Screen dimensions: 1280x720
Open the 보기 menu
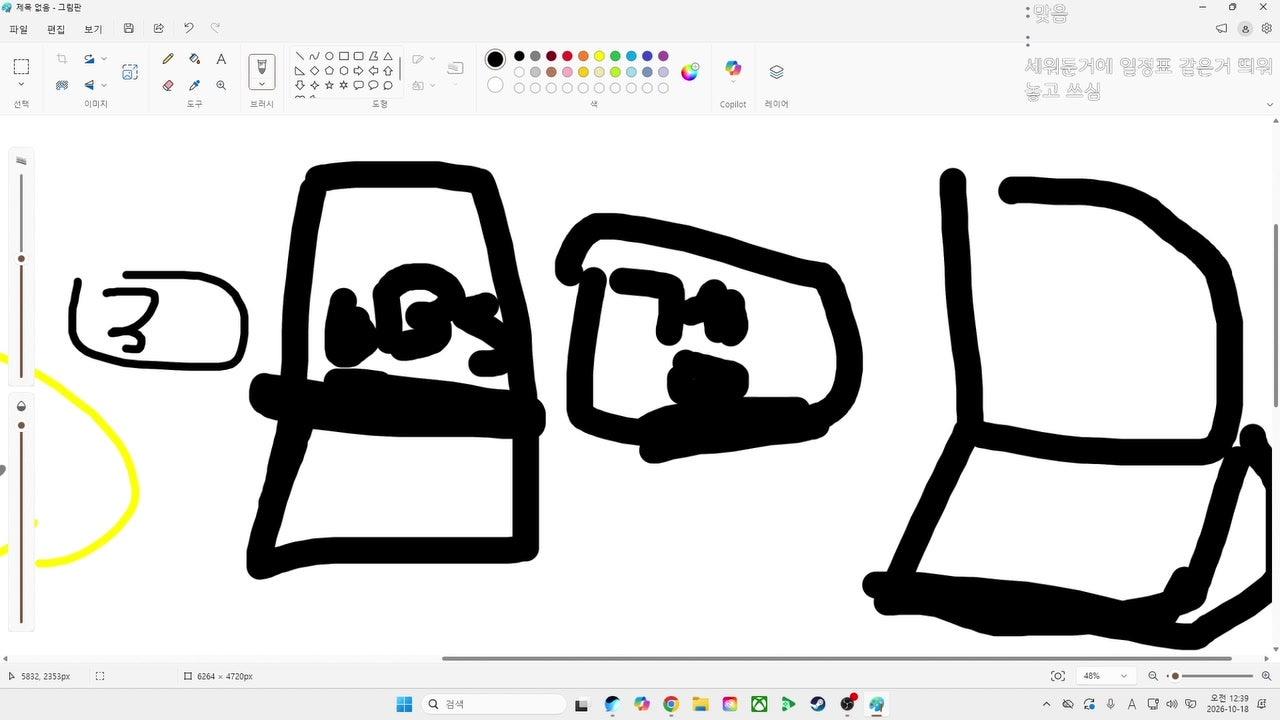point(93,29)
